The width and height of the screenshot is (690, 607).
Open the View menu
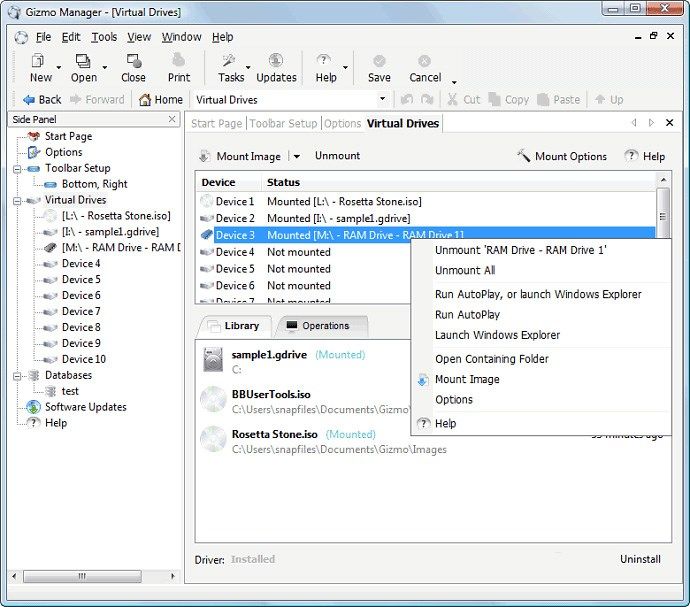click(139, 37)
